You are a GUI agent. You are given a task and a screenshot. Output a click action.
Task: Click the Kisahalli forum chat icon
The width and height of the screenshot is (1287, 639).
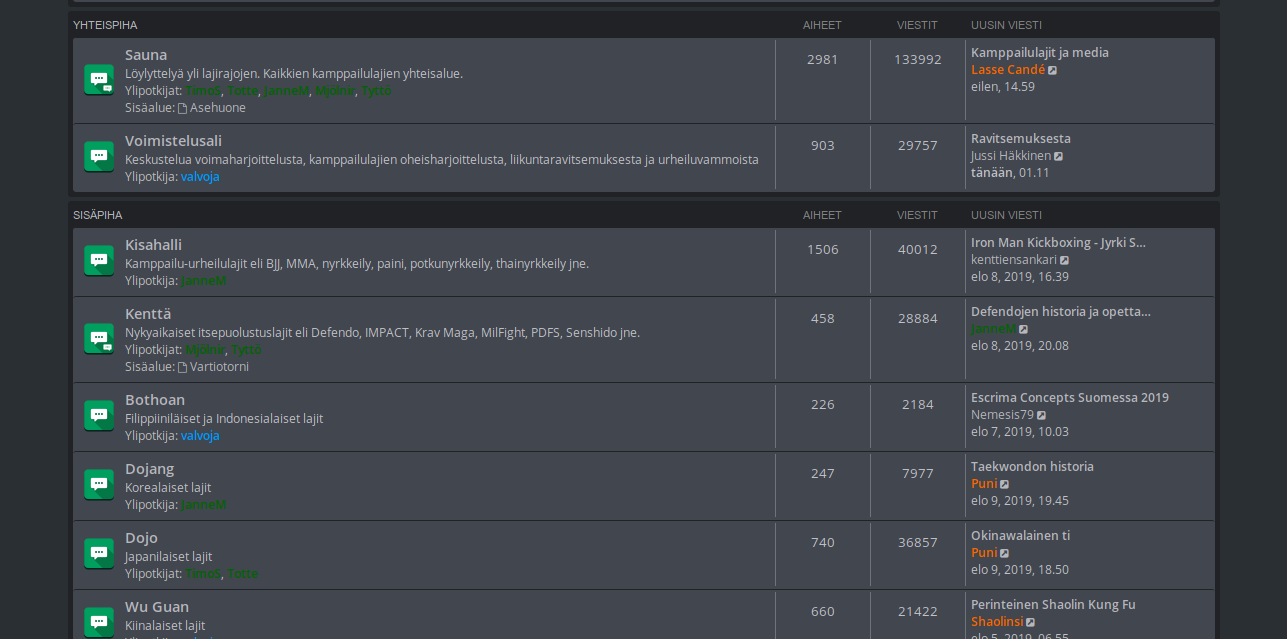(99, 261)
